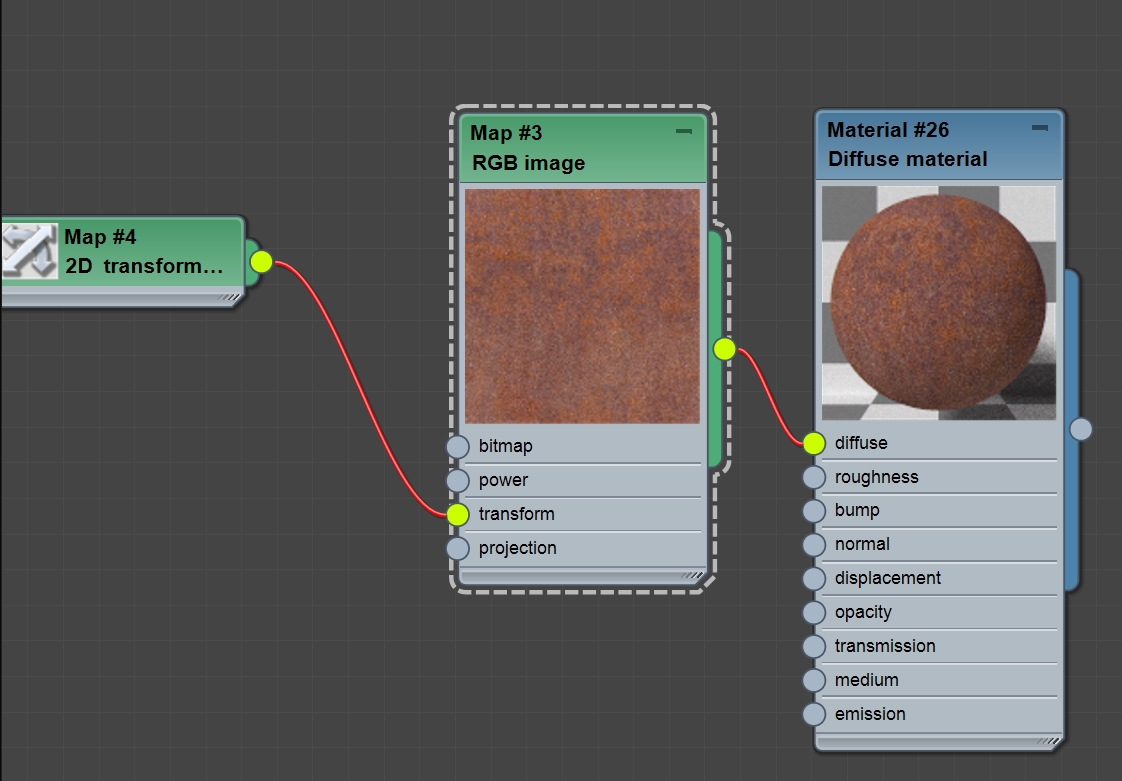The image size is (1122, 781).
Task: Click the 'projection' label on Map #3
Action: click(517, 548)
